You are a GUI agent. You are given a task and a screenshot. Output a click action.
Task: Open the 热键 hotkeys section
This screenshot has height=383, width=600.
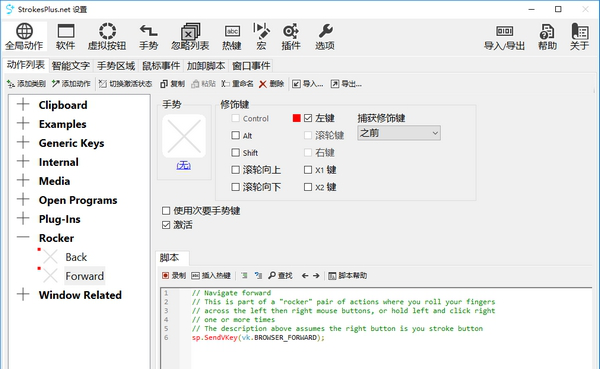click(x=232, y=37)
